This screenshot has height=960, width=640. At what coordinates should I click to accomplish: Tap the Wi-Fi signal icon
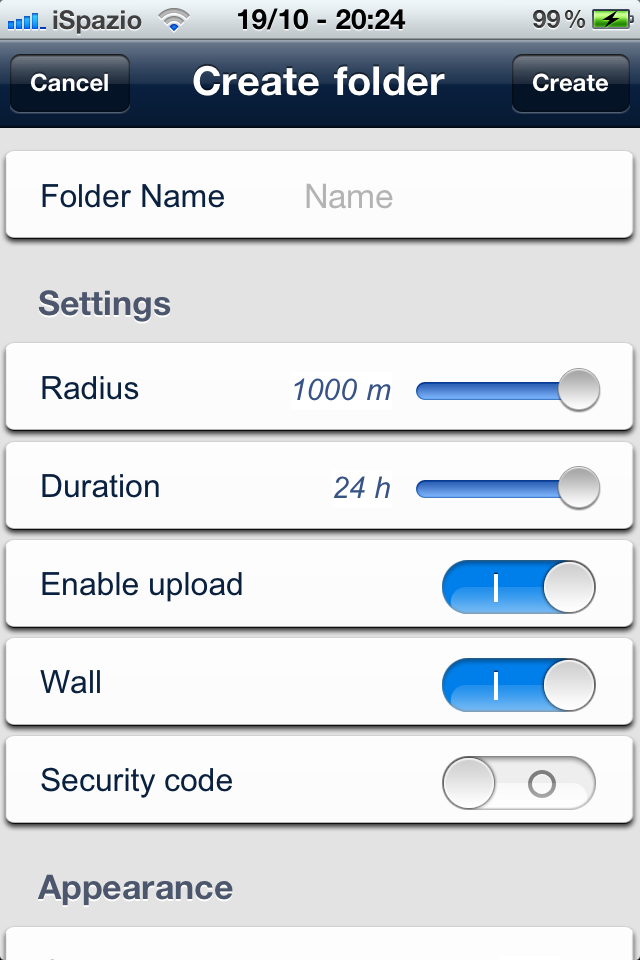click(x=175, y=19)
